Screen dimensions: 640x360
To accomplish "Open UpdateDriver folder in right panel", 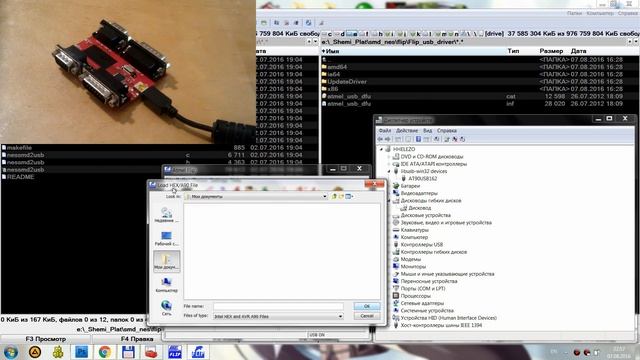I will 347,82.
